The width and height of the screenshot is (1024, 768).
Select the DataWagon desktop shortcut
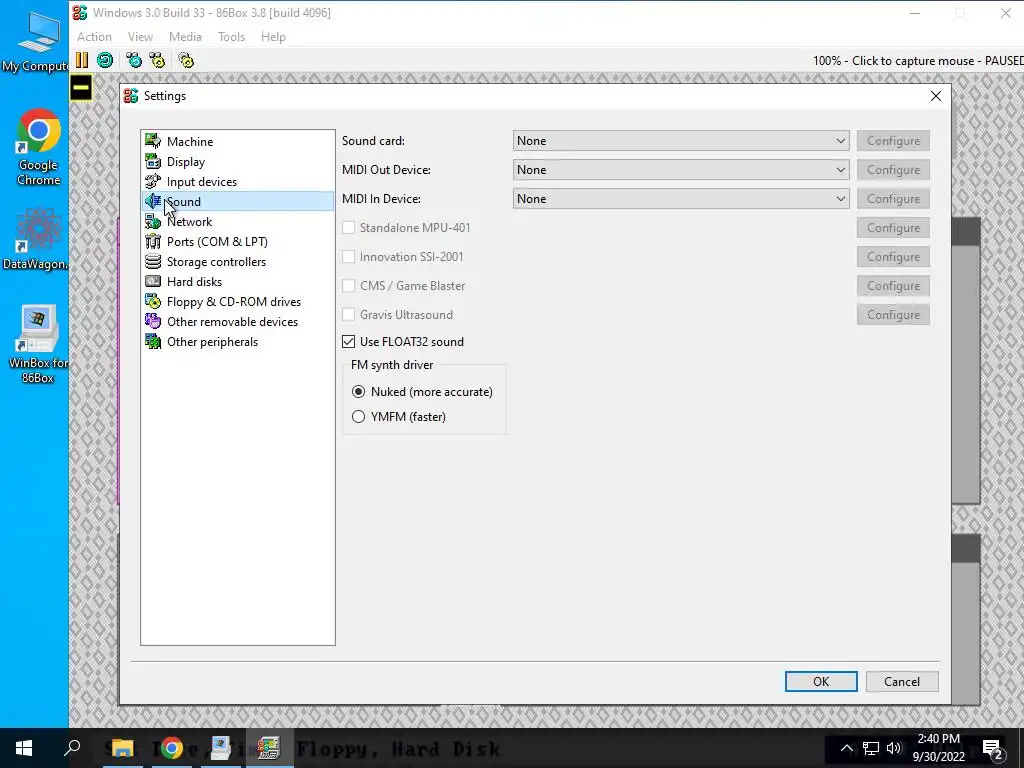[x=36, y=238]
